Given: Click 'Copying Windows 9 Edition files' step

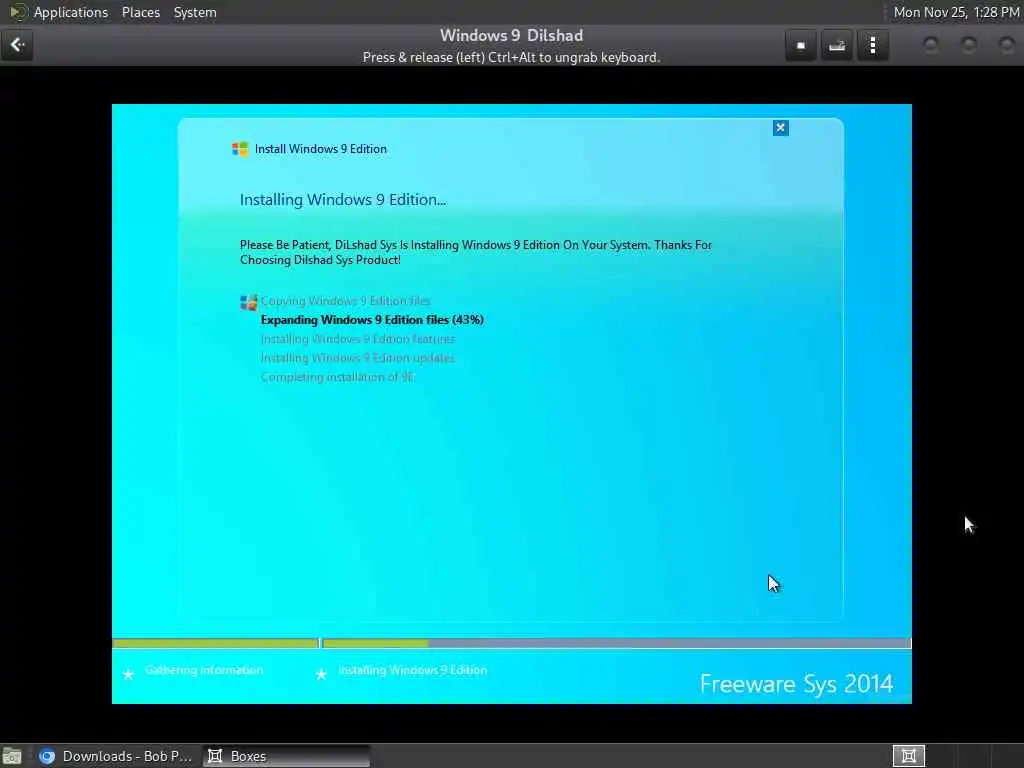Looking at the screenshot, I should 345,301.
